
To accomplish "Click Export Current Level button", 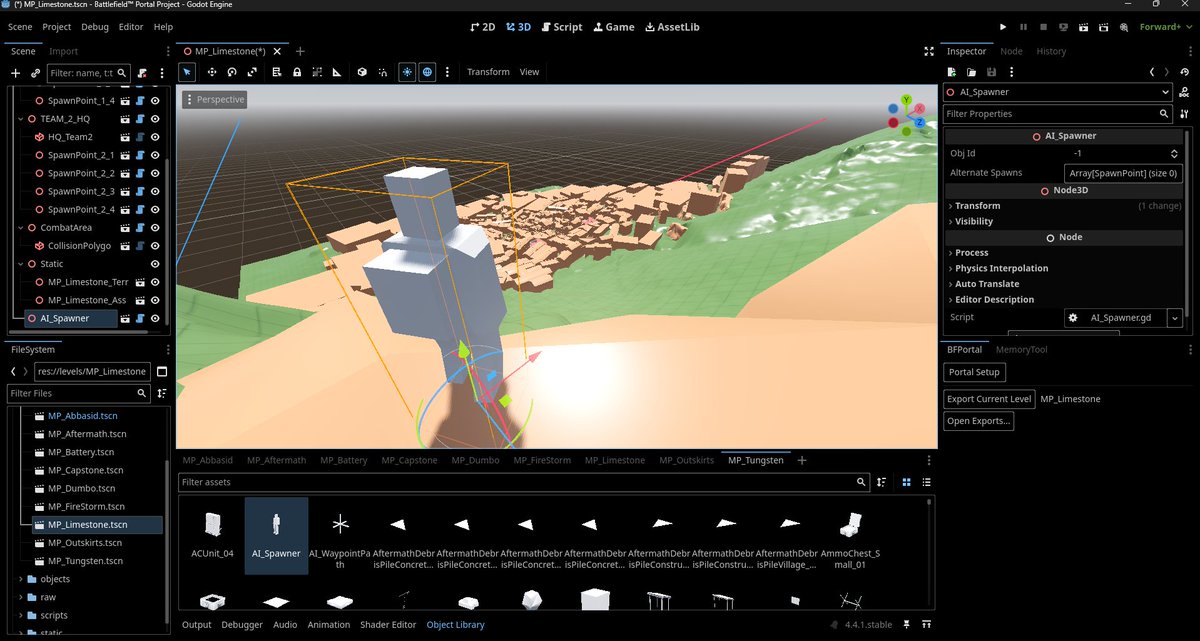I will pyautogui.click(x=990, y=399).
